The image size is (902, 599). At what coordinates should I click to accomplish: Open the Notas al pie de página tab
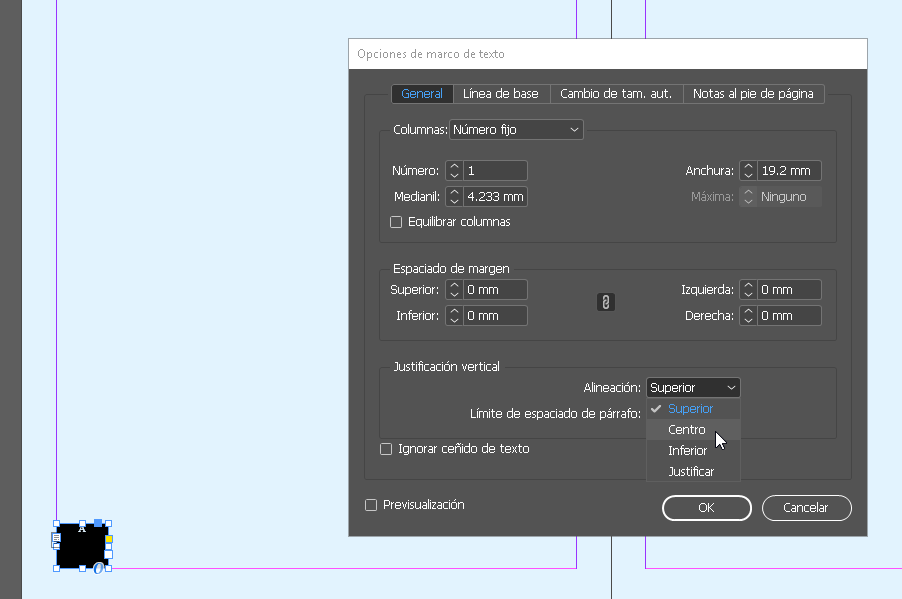point(754,93)
